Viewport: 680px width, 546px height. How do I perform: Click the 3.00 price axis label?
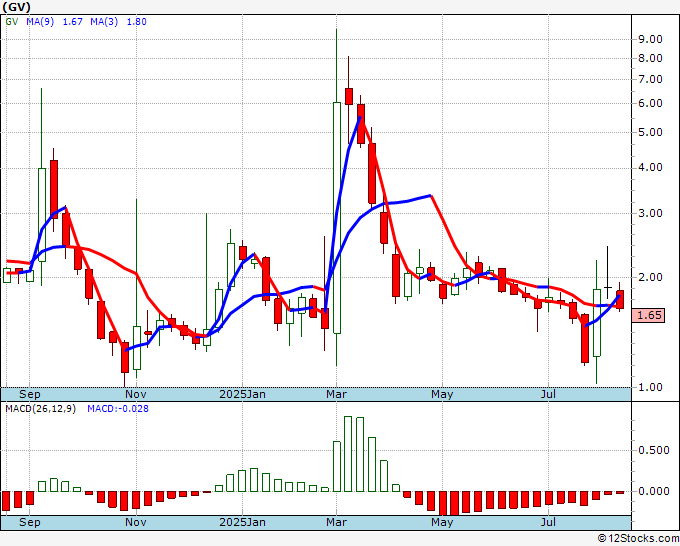tap(651, 213)
